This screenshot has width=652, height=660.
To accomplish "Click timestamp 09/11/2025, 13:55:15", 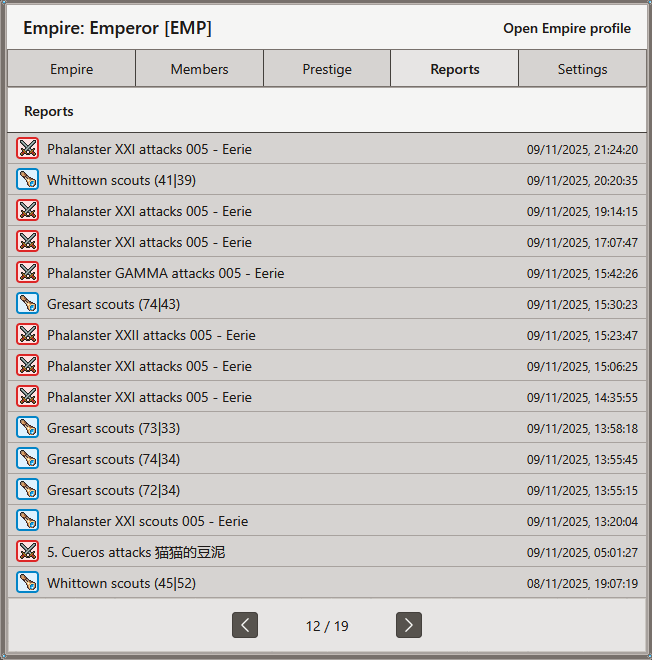I will pyautogui.click(x=582, y=490).
